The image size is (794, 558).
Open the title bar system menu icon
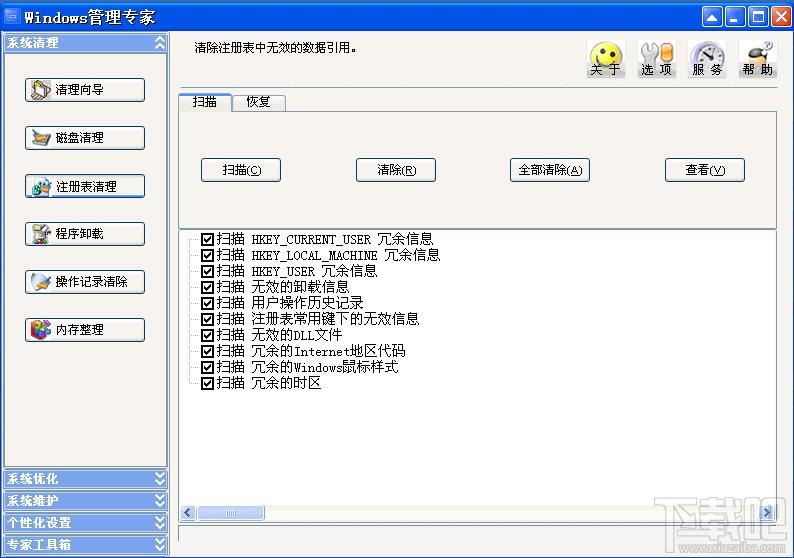[12, 17]
